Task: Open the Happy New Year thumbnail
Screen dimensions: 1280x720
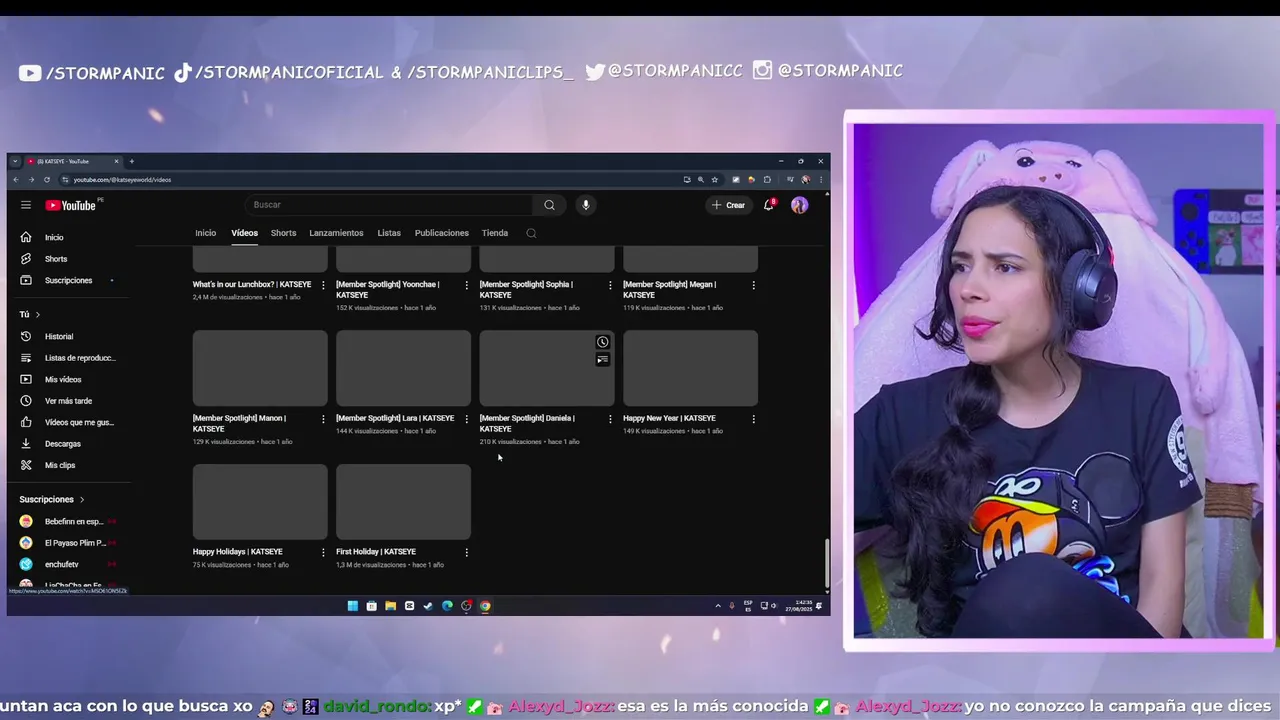Action: (x=690, y=368)
